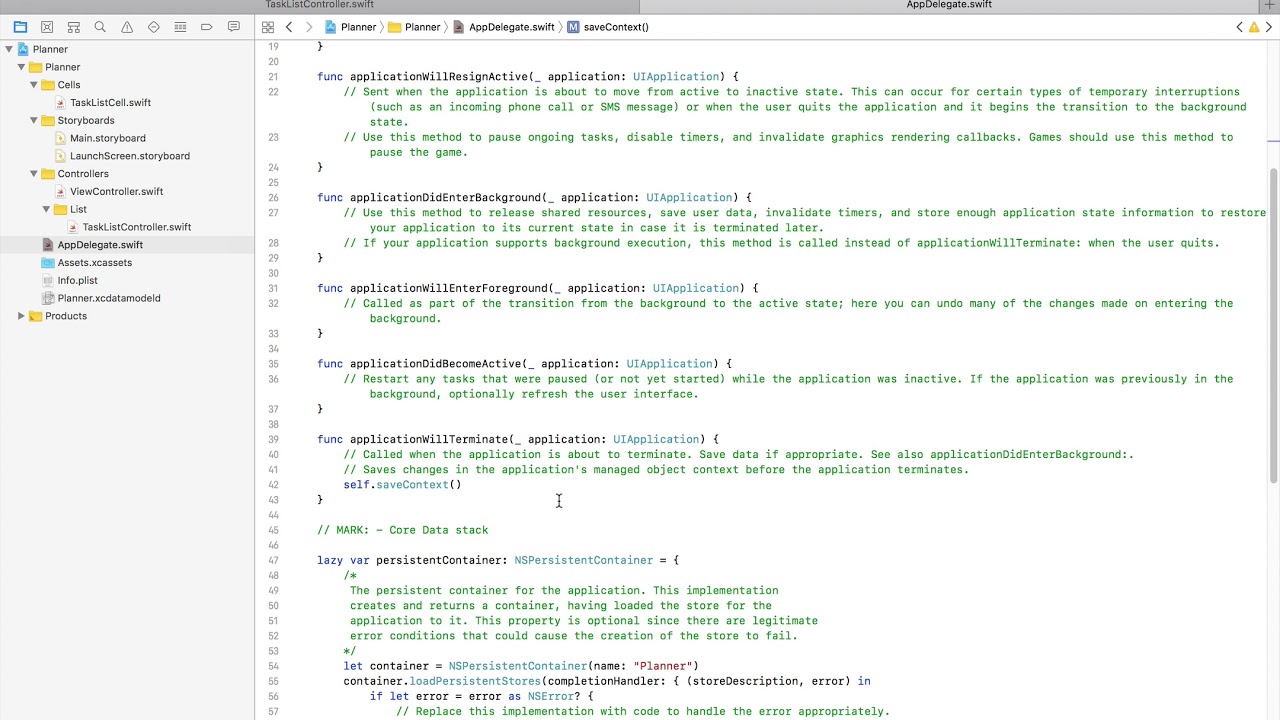Click applicationDidBecomeActive function name
Image resolution: width=1280 pixels, height=720 pixels.
pyautogui.click(x=435, y=363)
